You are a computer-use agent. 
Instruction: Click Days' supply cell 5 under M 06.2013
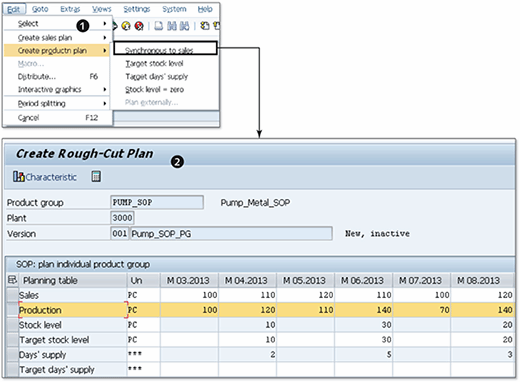(x=363, y=355)
